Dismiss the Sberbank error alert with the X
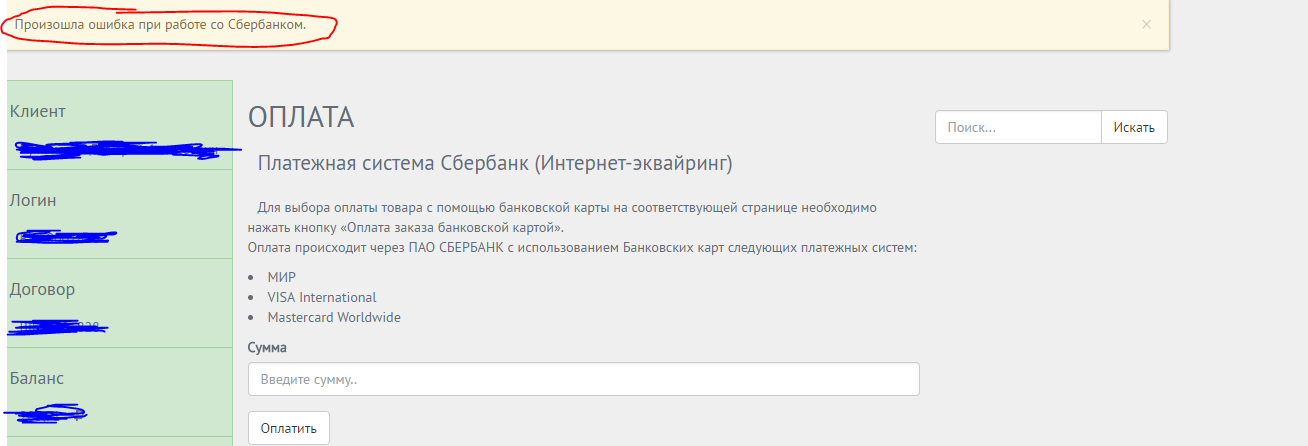Viewport: 1308px width, 446px height. pyautogui.click(x=1146, y=24)
